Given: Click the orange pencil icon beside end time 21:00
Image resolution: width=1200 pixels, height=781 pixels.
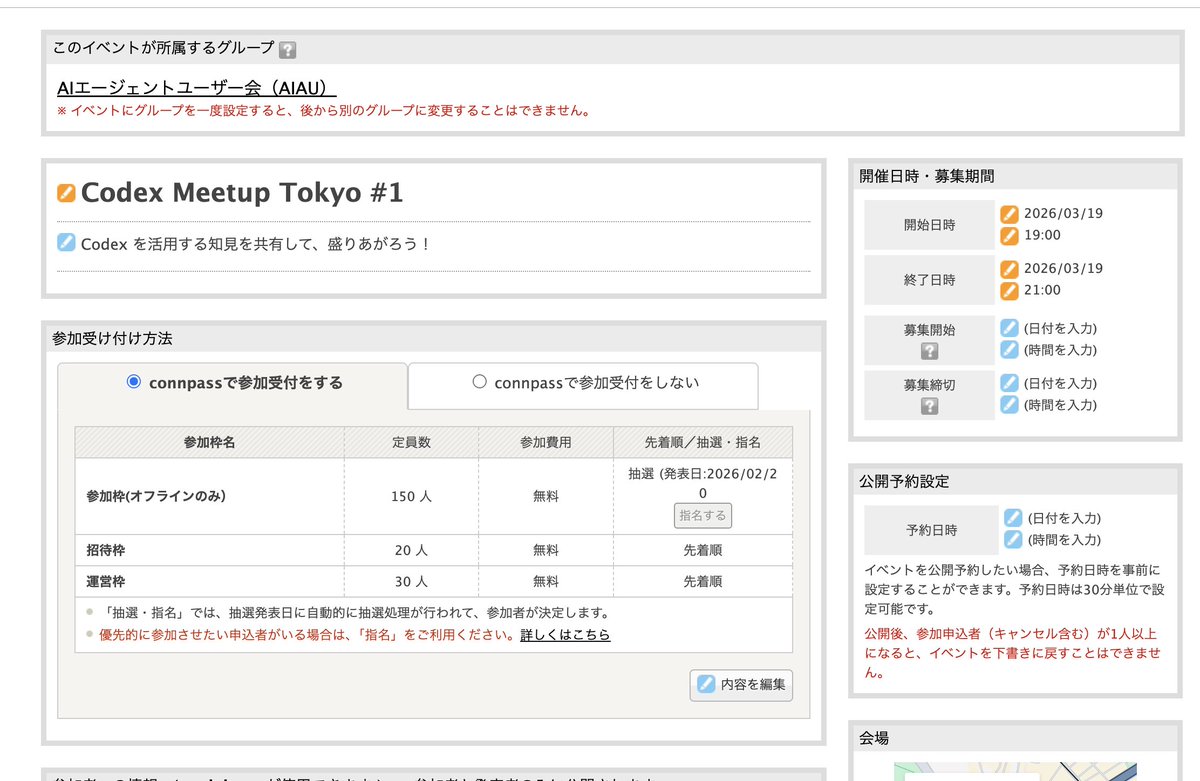Looking at the screenshot, I should 1010,291.
